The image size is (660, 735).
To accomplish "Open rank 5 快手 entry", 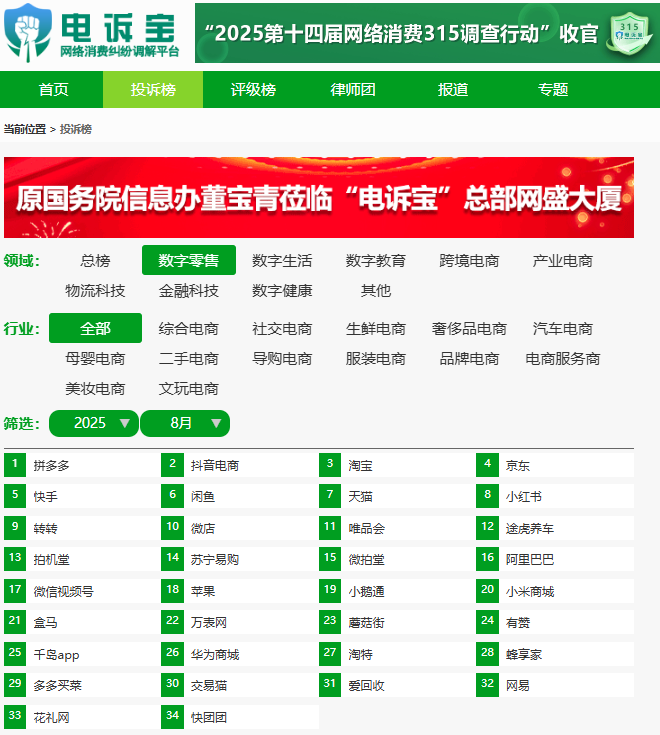I will pyautogui.click(x=81, y=496).
